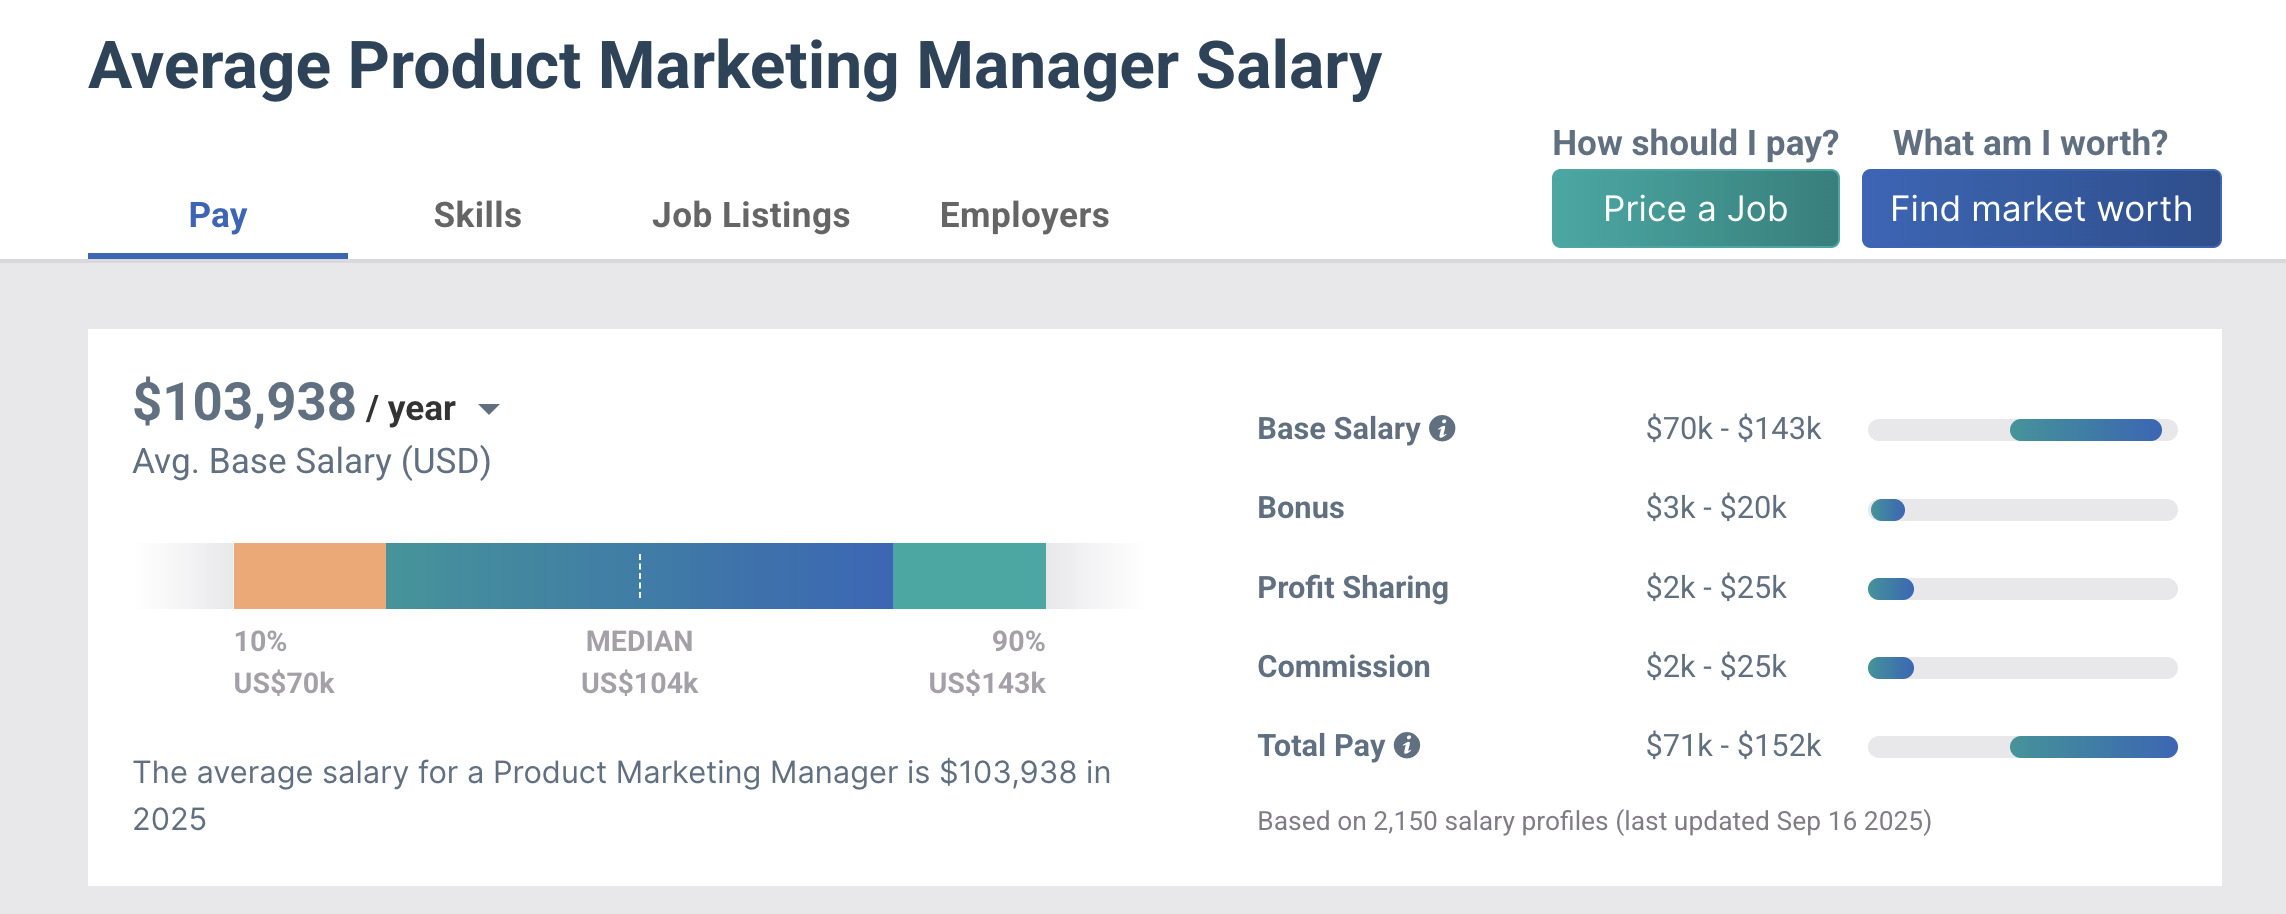Expand the per-year pay period dropdown arrow
Screen dimensions: 2286x914
tap(489, 409)
